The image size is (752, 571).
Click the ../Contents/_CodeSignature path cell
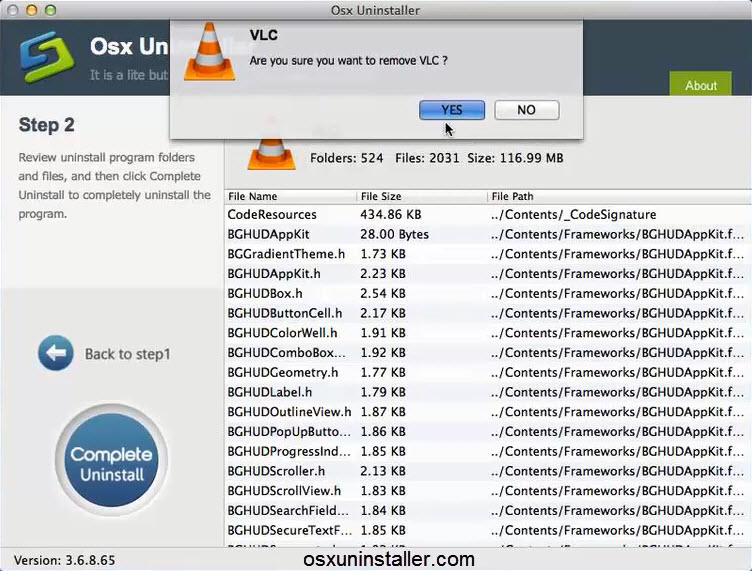pos(573,214)
